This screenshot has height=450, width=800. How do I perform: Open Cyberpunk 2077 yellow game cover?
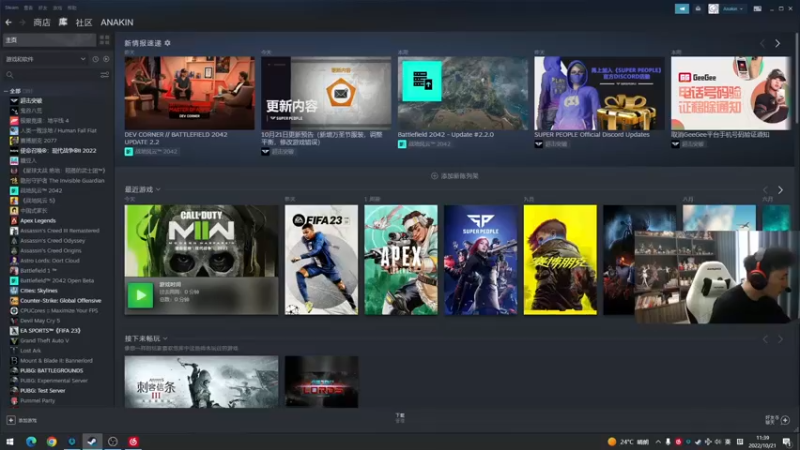click(560, 260)
